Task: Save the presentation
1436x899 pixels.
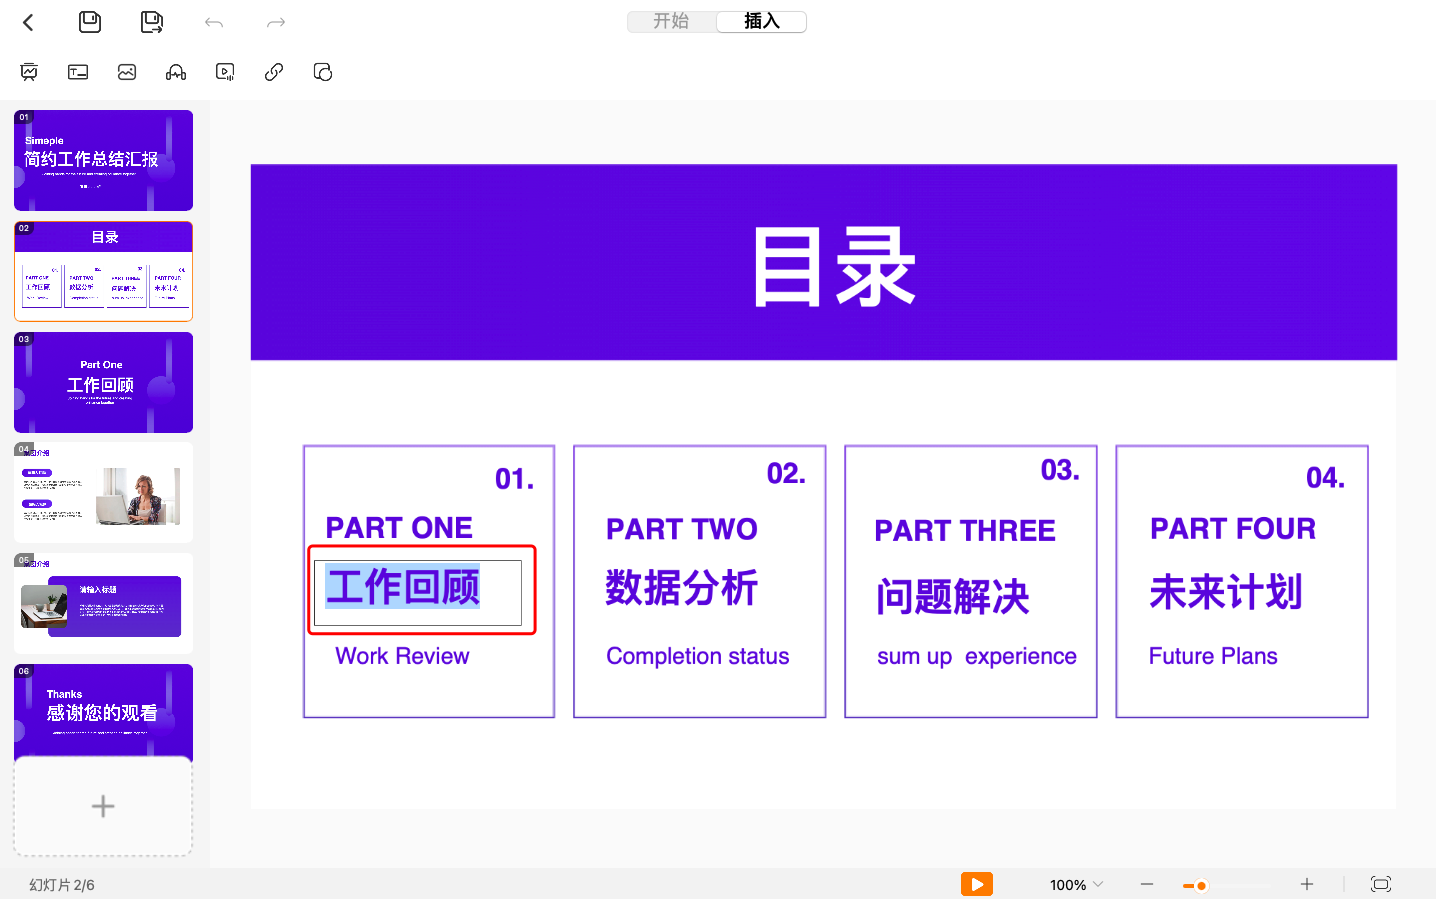Action: pyautogui.click(x=89, y=21)
